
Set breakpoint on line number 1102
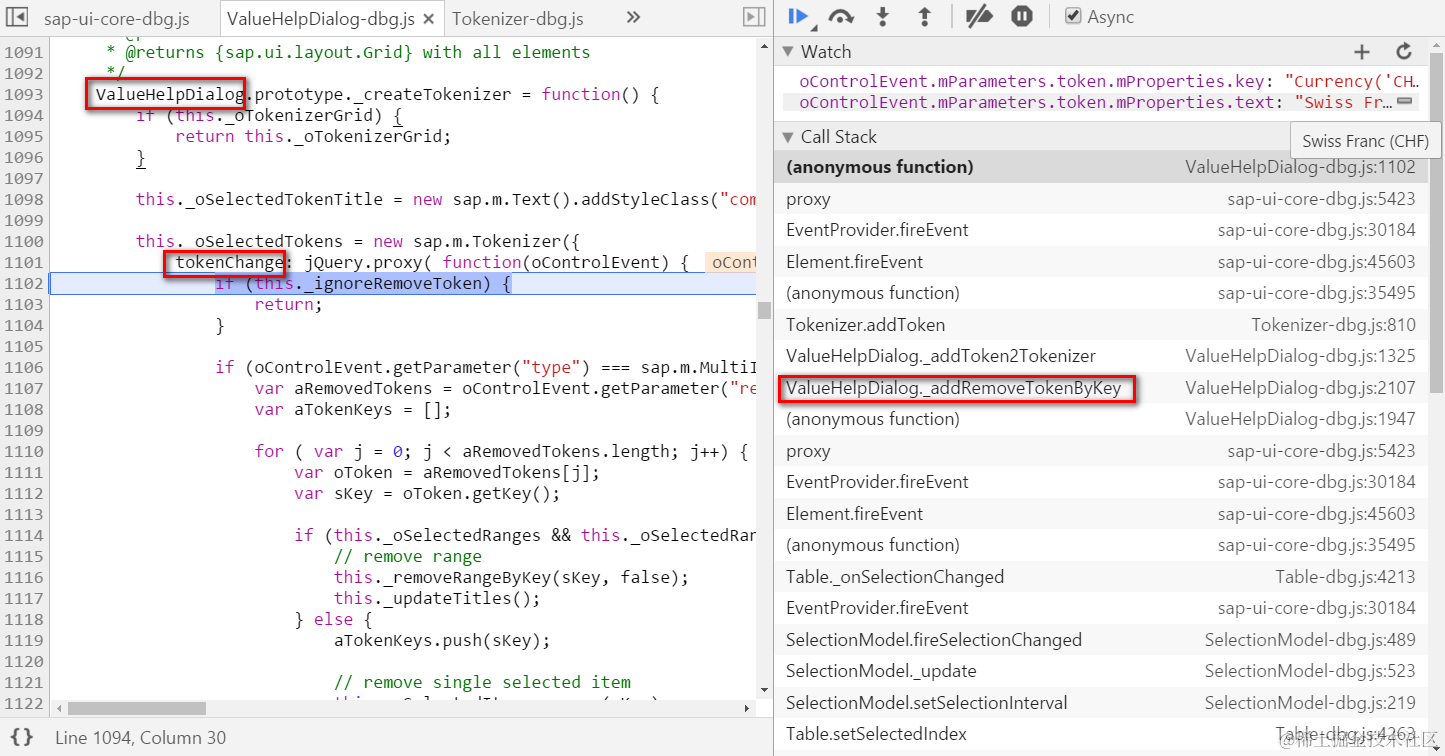(x=22, y=284)
